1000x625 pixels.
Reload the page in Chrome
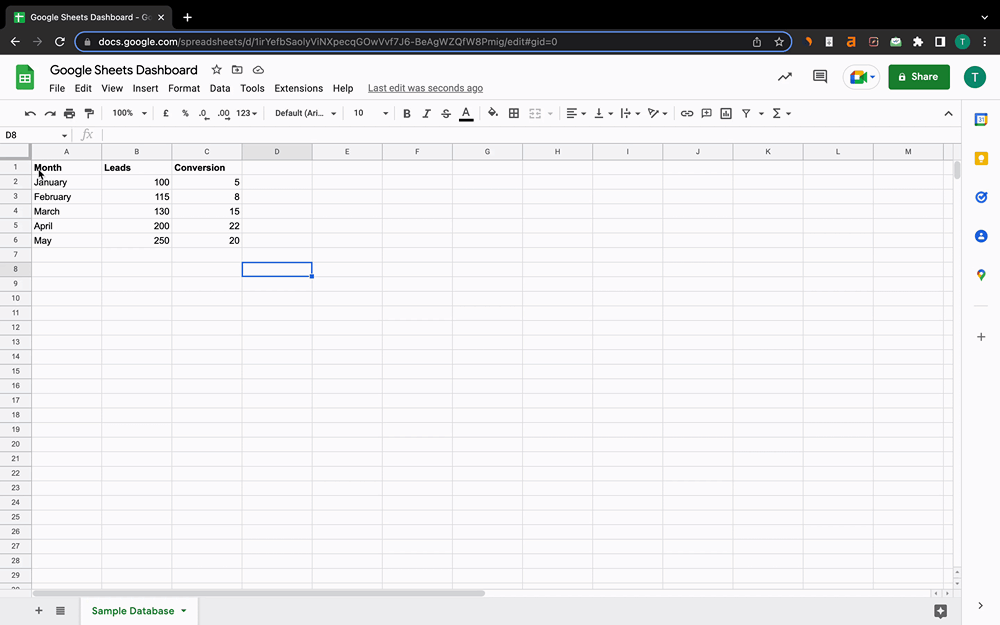[60, 42]
